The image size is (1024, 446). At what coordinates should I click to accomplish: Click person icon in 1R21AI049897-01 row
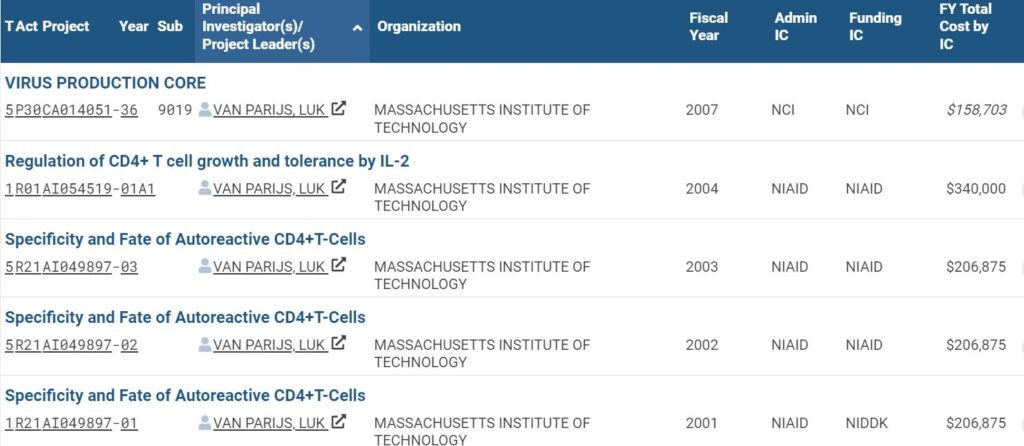(x=205, y=422)
